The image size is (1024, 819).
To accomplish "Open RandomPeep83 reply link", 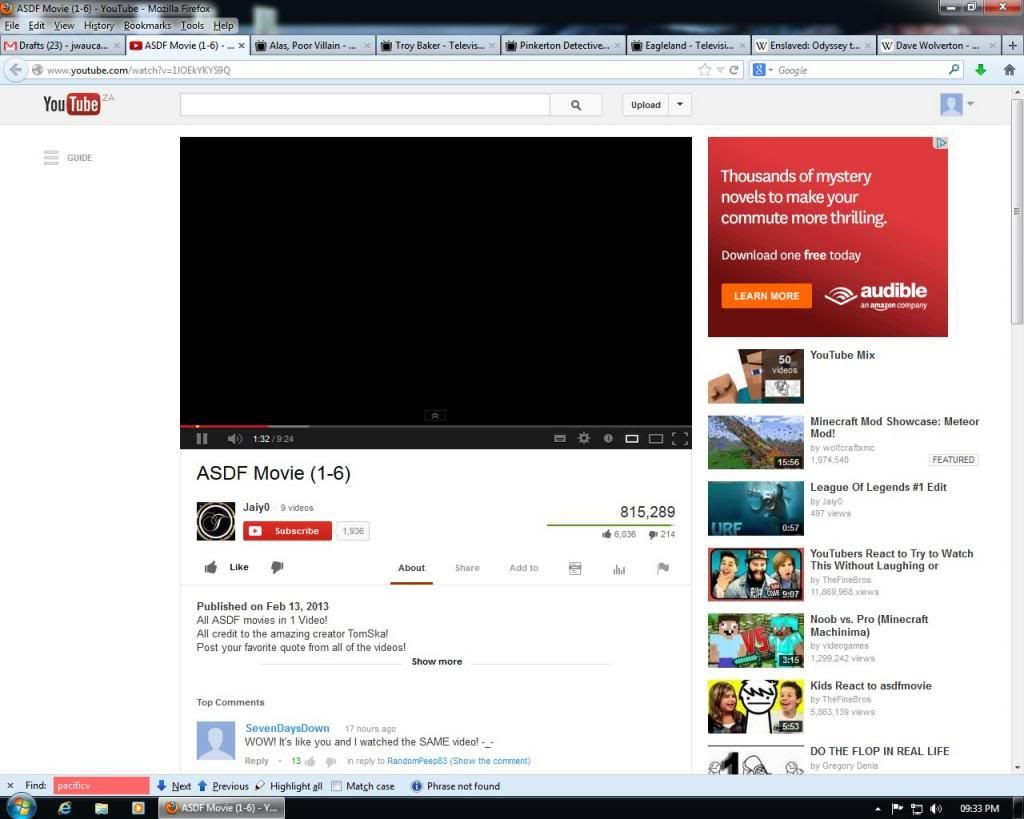I will coord(417,761).
